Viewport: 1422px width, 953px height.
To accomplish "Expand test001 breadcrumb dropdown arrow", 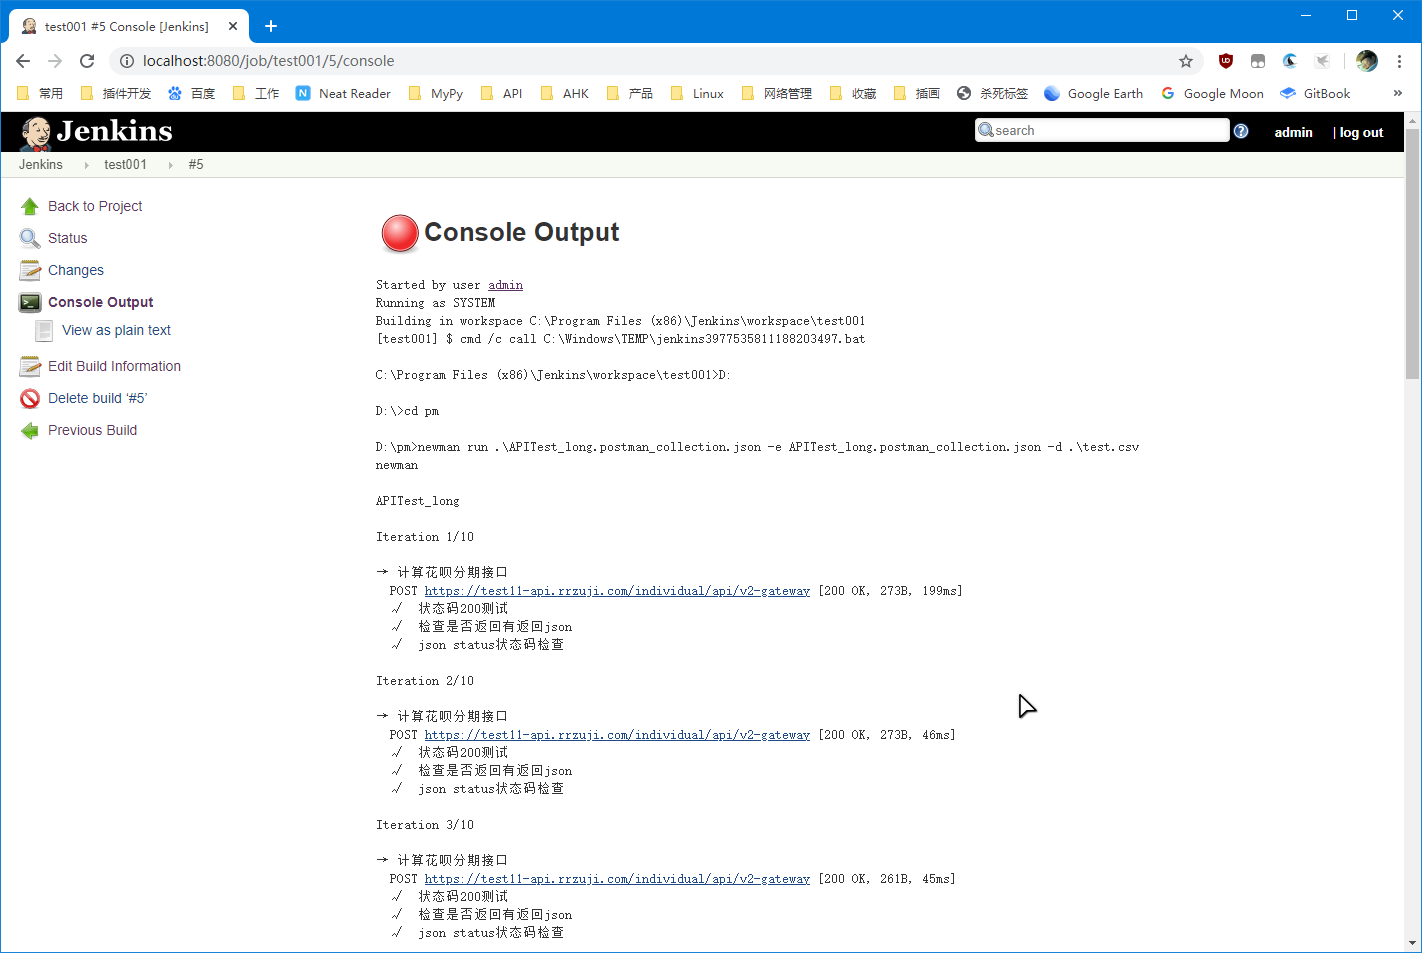I will click(170, 165).
